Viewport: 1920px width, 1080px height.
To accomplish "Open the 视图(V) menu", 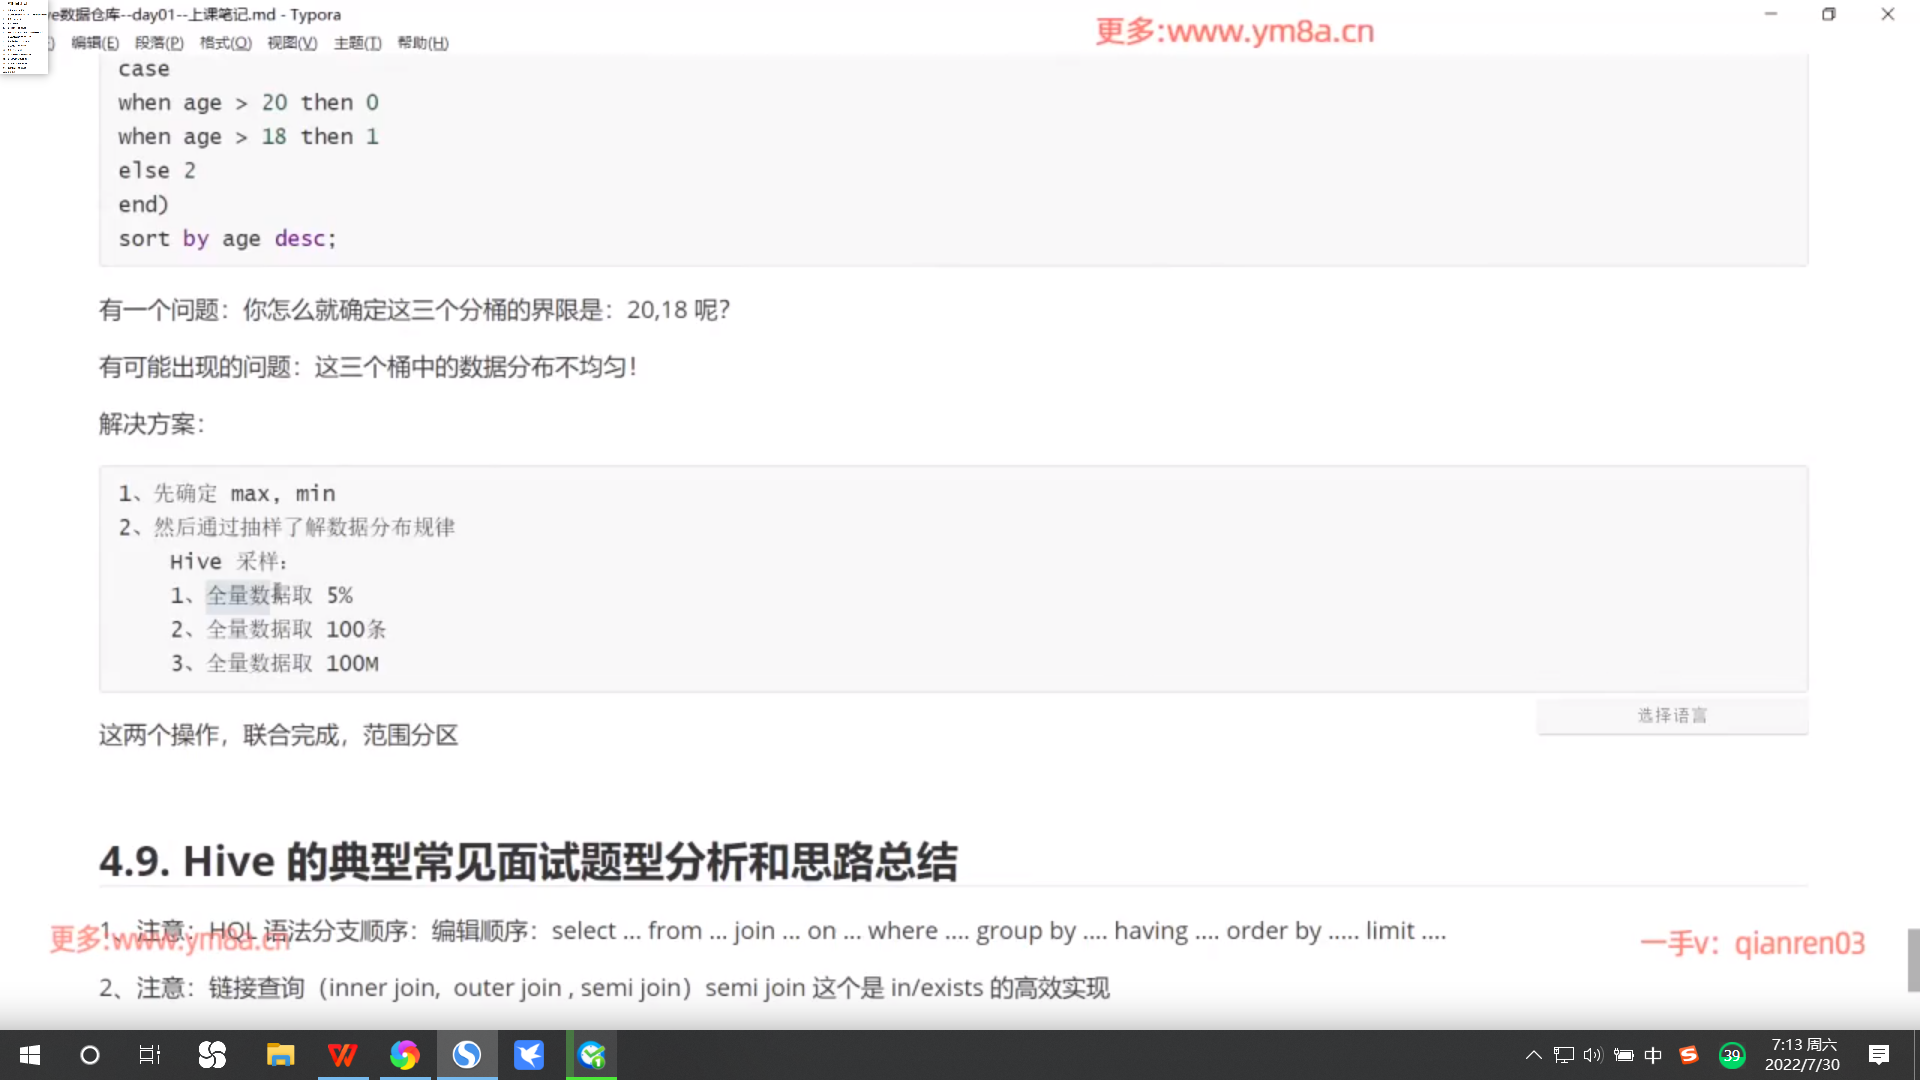I will point(292,43).
